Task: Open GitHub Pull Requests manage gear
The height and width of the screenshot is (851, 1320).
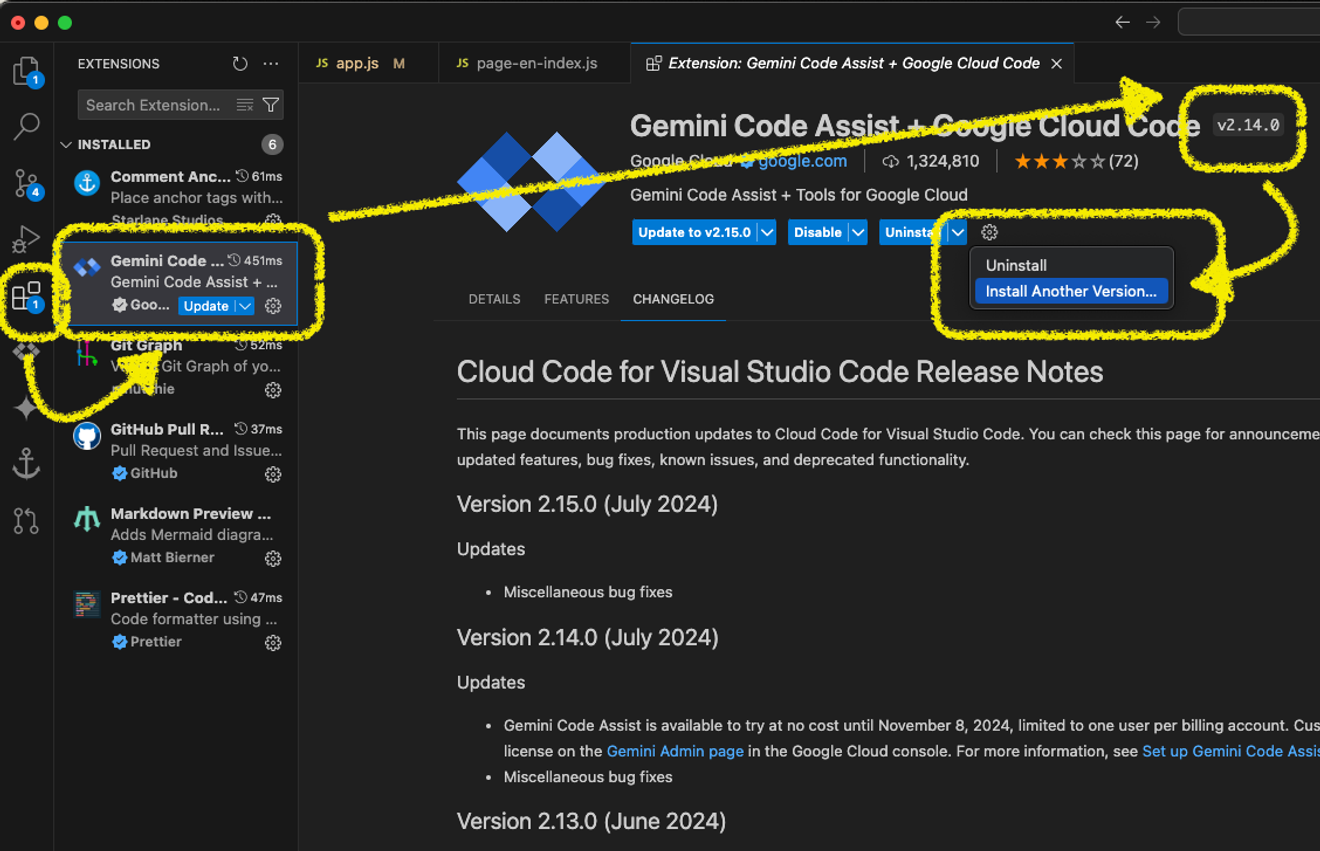Action: [273, 474]
